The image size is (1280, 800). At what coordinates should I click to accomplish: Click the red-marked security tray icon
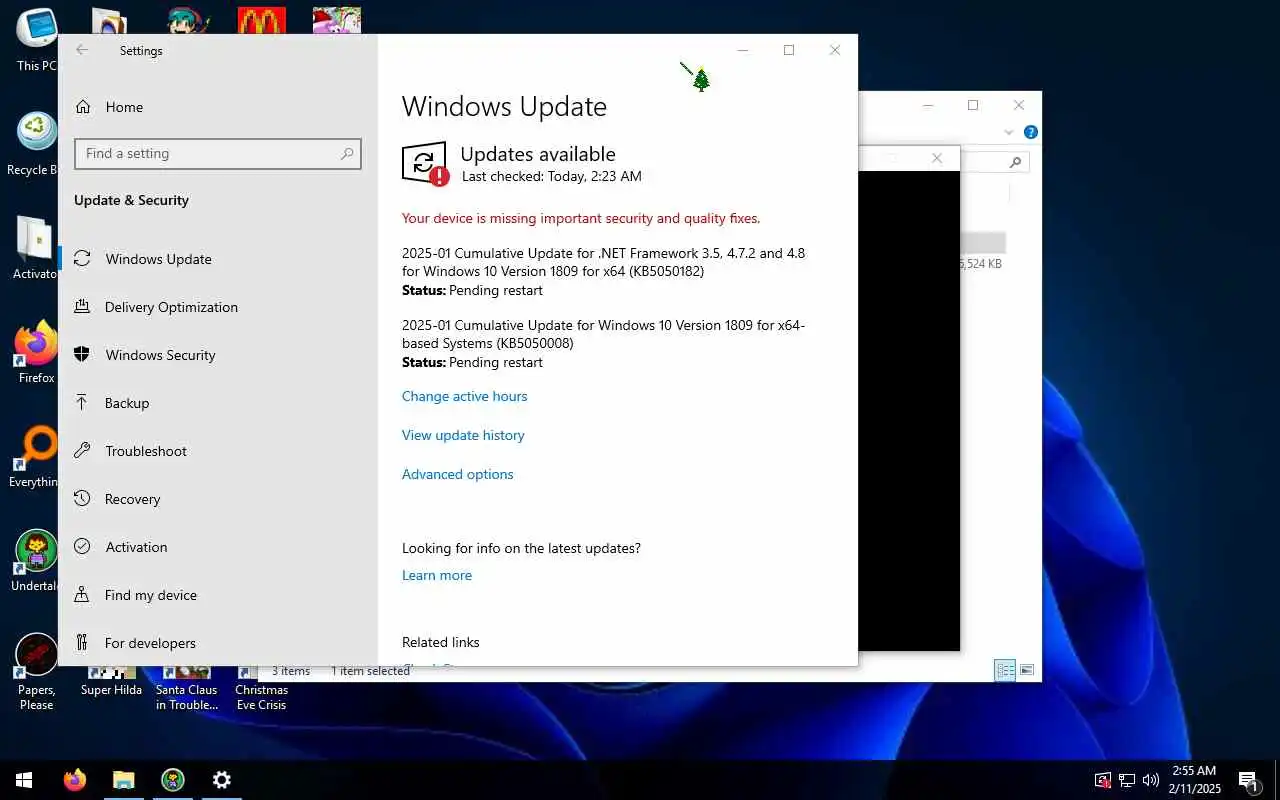click(x=1102, y=780)
